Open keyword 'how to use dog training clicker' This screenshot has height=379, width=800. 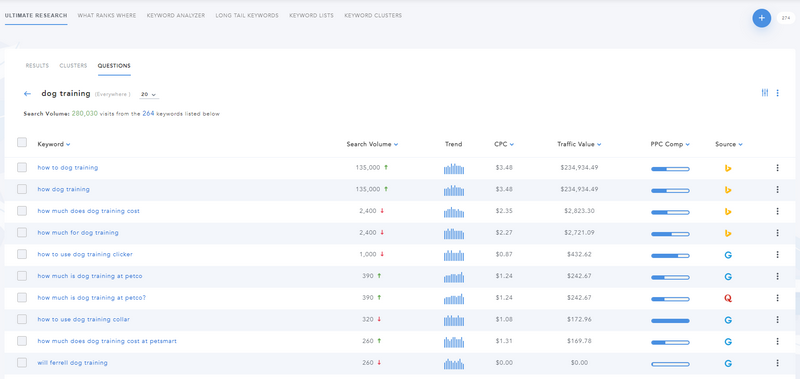(85, 255)
